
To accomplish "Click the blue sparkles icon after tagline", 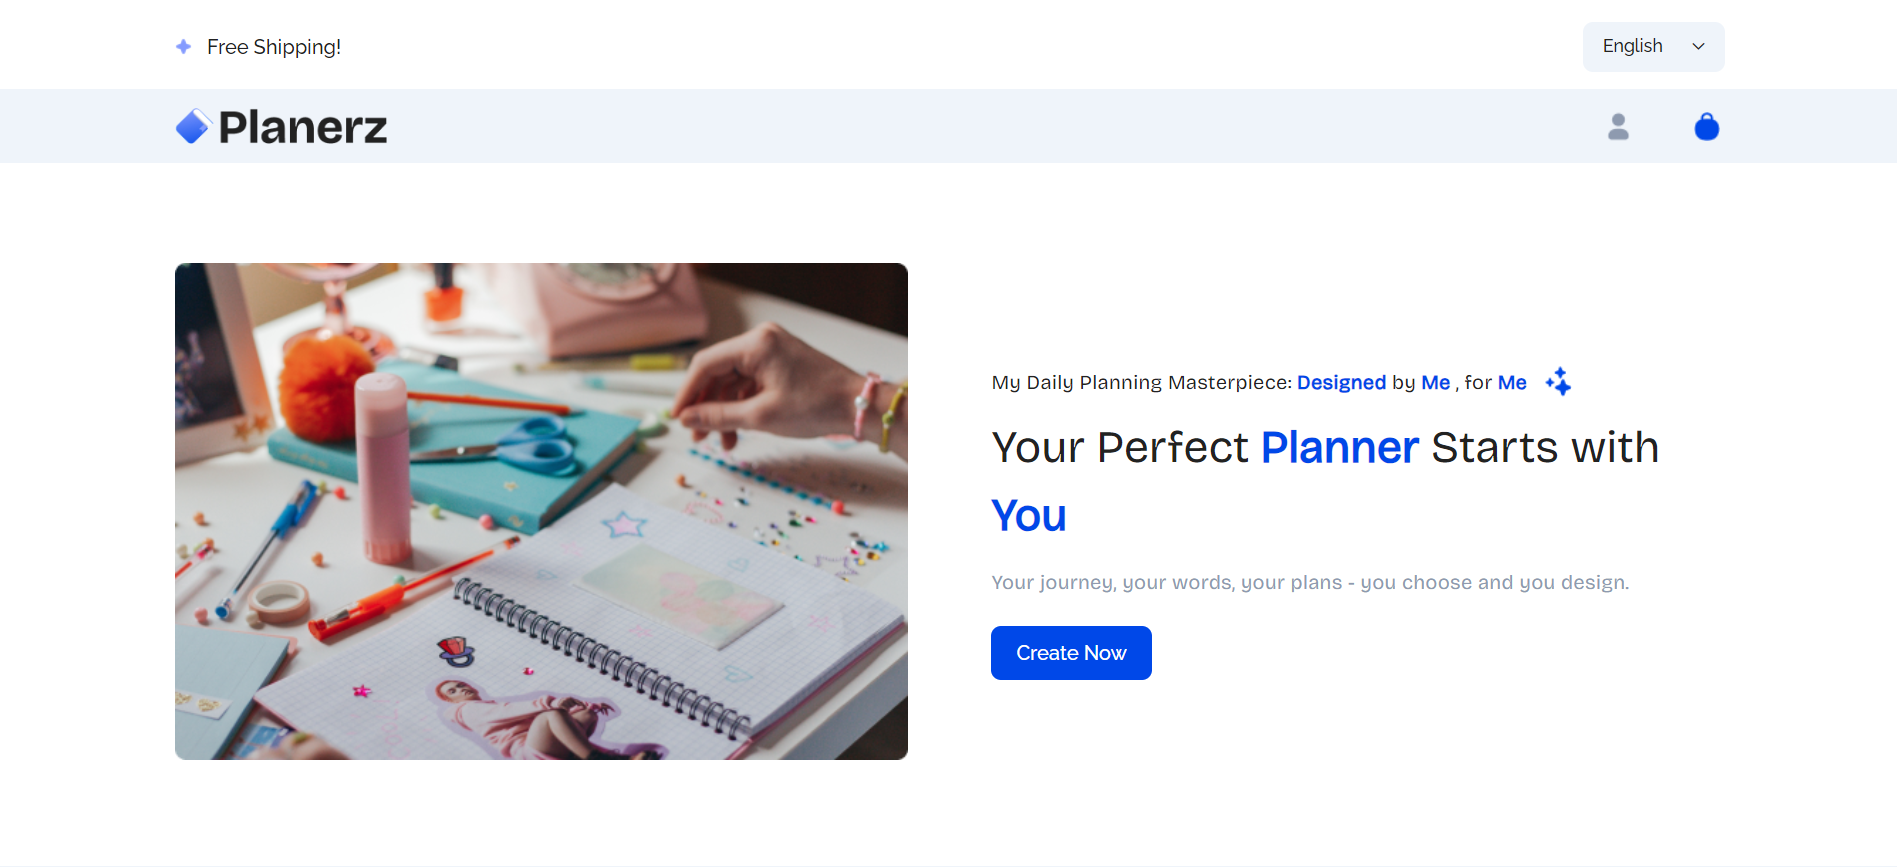I will click(x=1558, y=382).
